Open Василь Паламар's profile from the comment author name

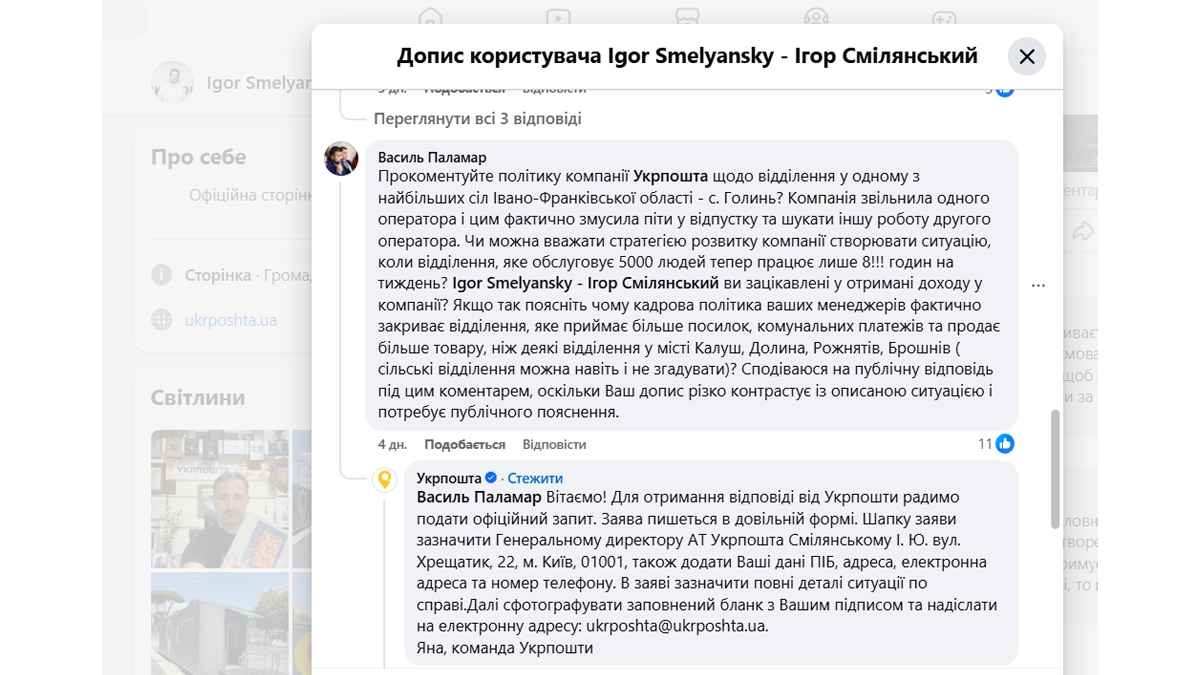(432, 157)
